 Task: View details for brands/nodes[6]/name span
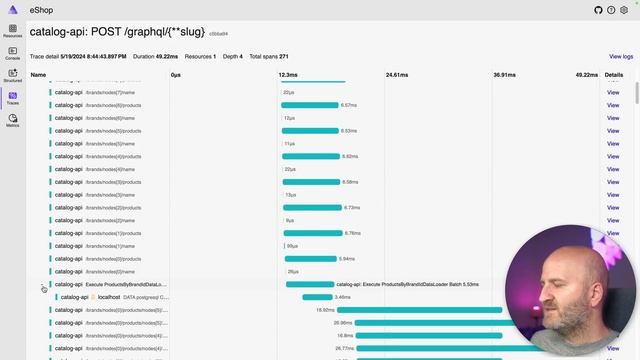pos(613,118)
